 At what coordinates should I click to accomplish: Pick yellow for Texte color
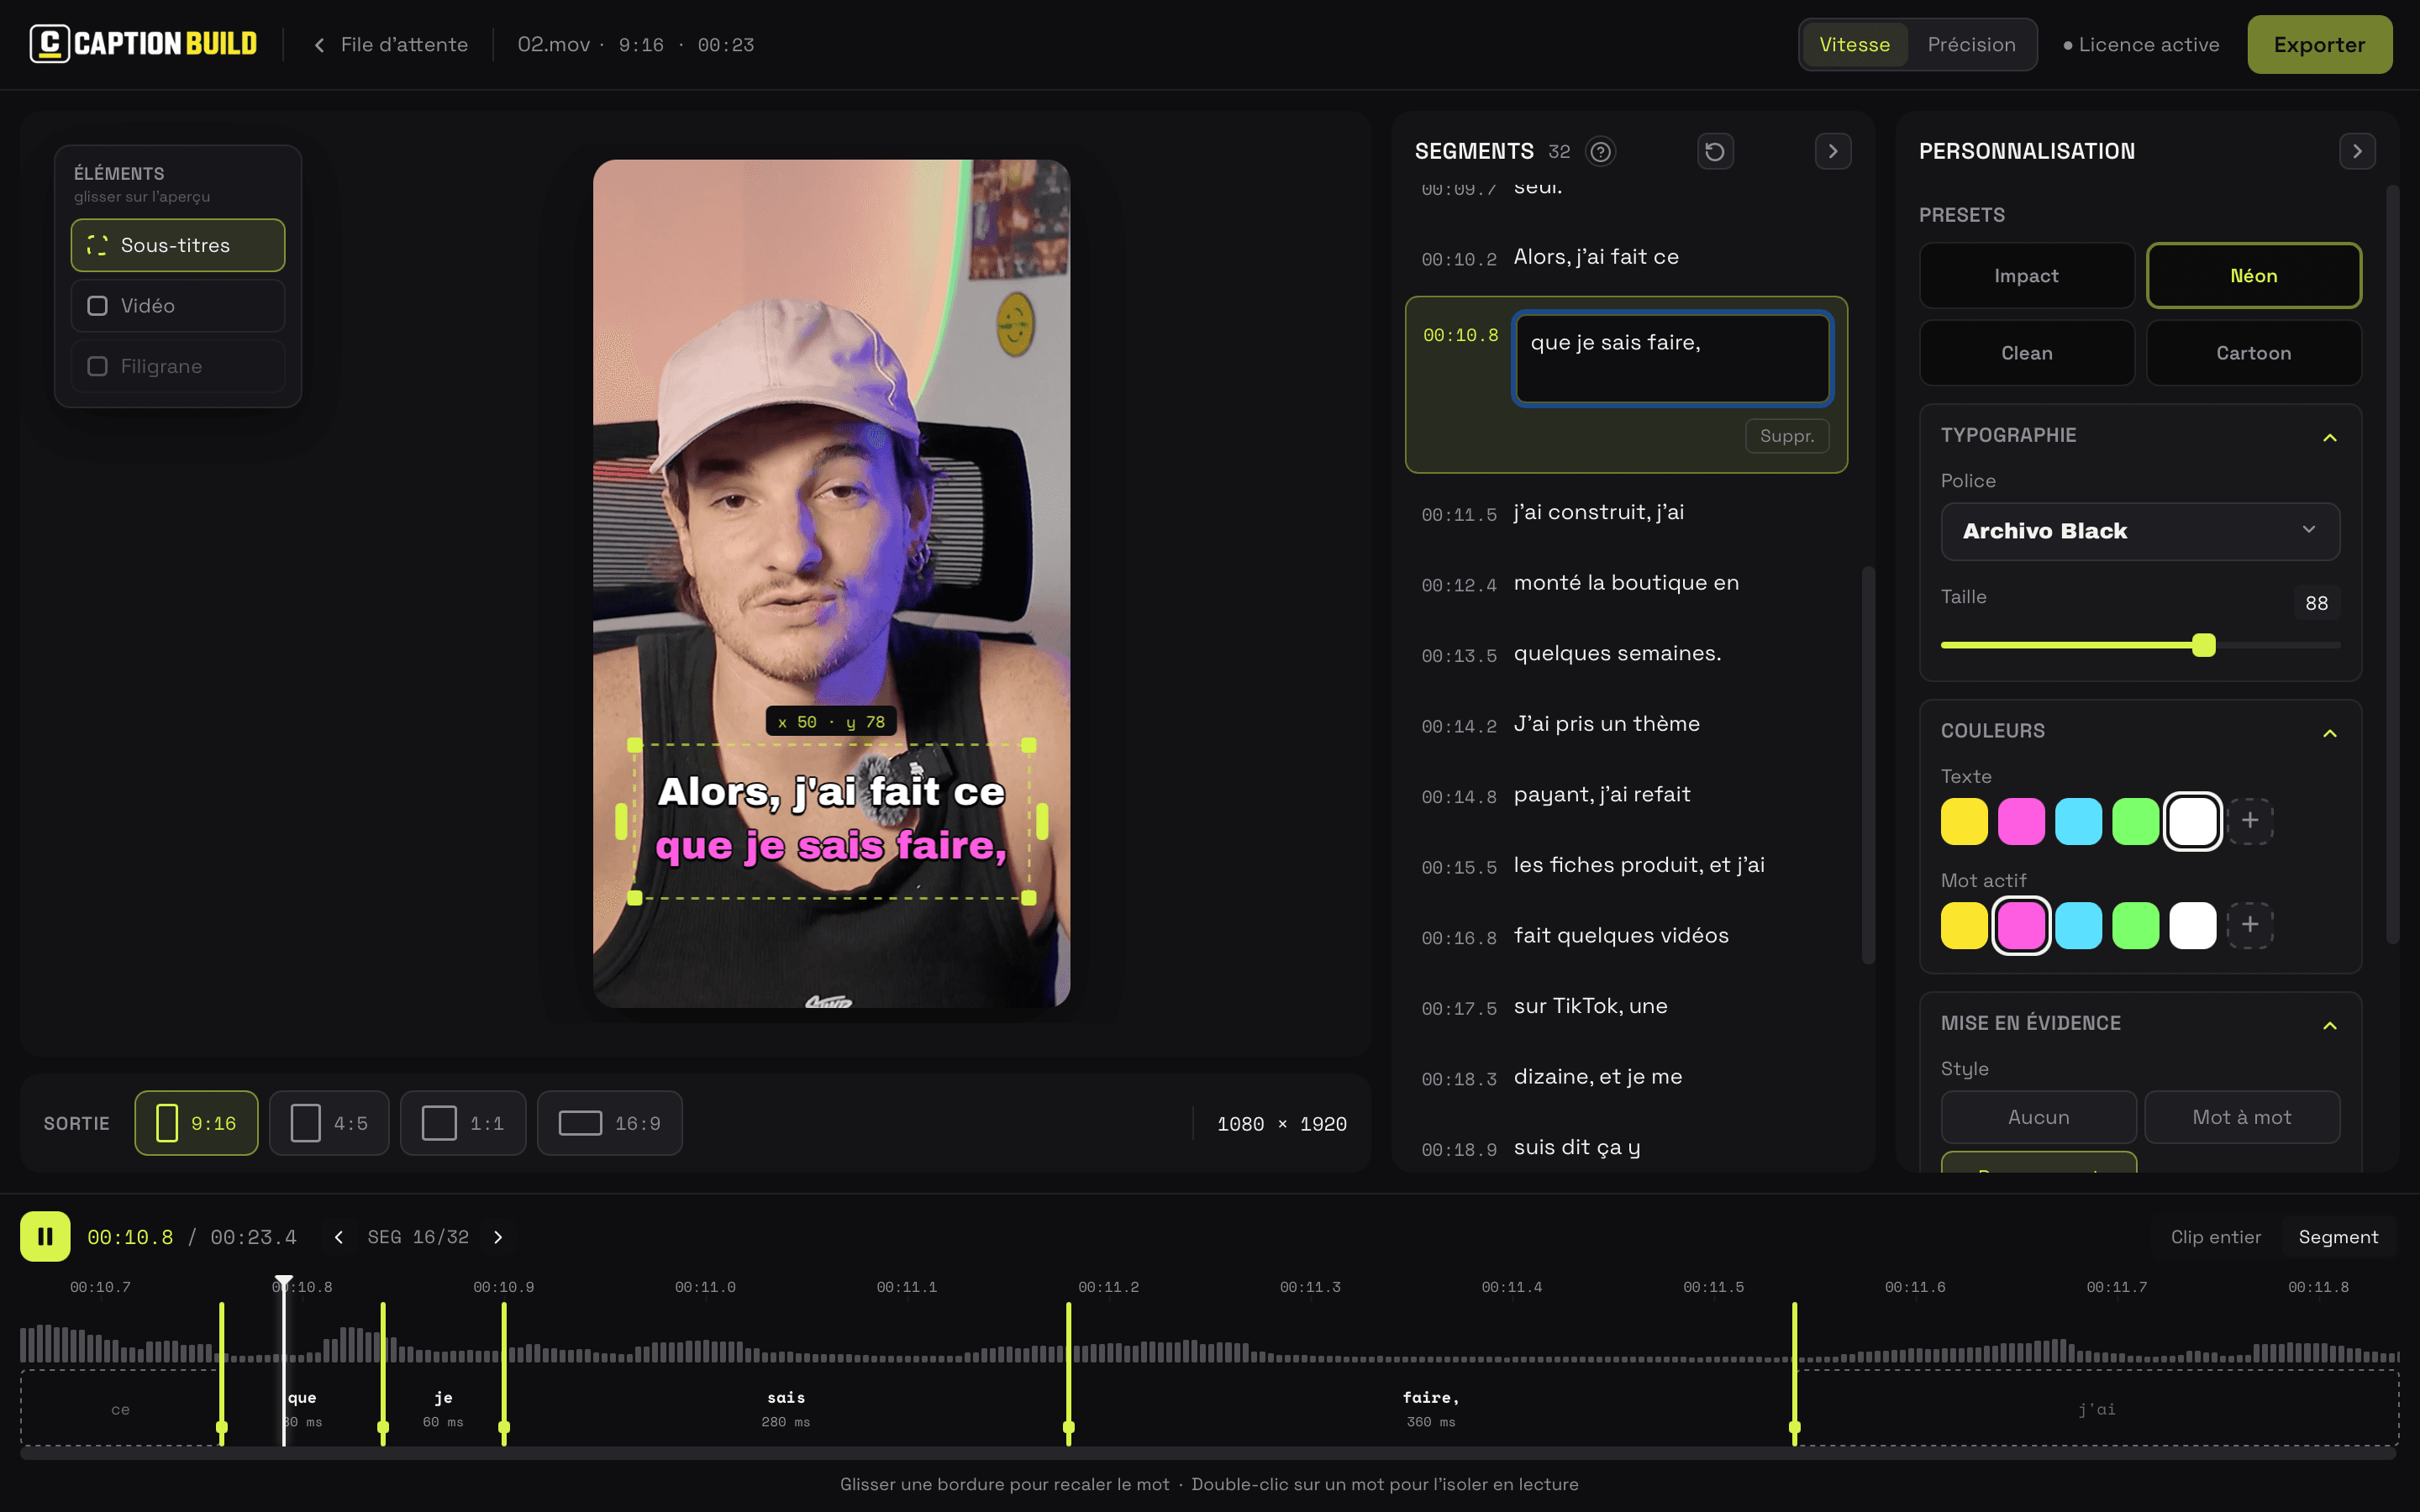(1964, 821)
